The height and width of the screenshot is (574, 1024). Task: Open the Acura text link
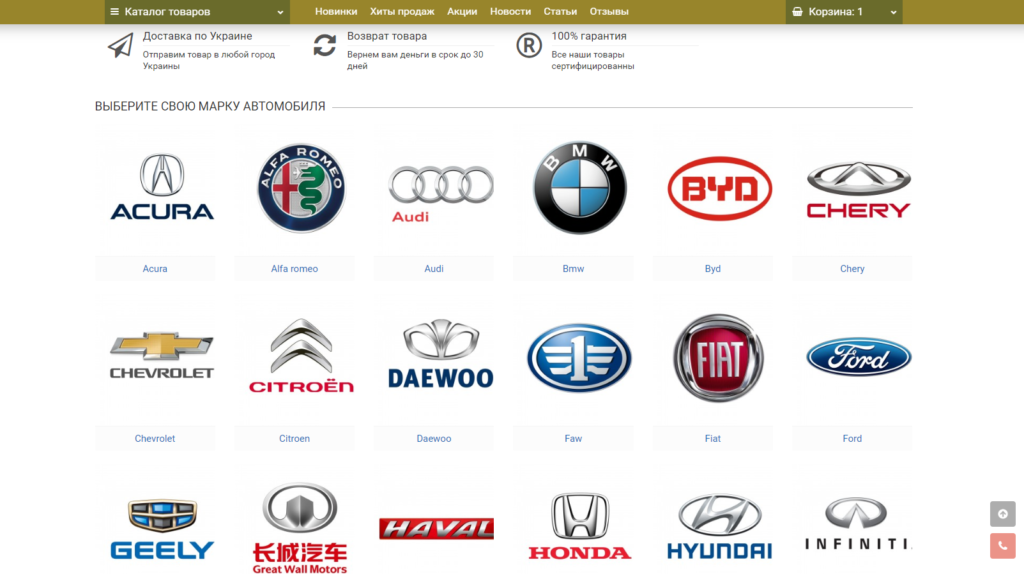(155, 268)
